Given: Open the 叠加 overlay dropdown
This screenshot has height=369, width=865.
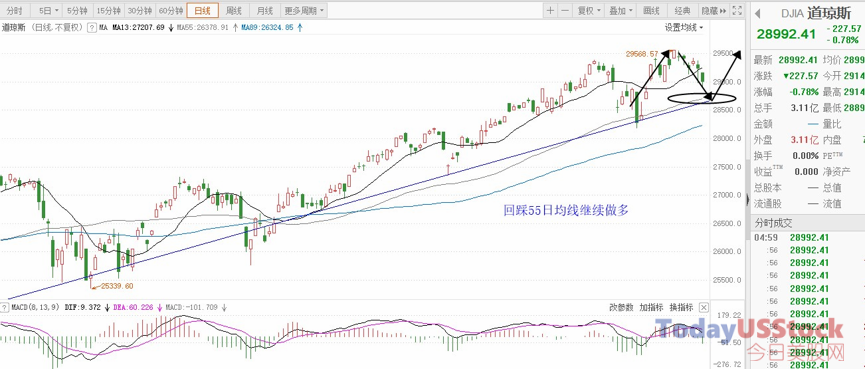Looking at the screenshot, I should pos(620,10).
